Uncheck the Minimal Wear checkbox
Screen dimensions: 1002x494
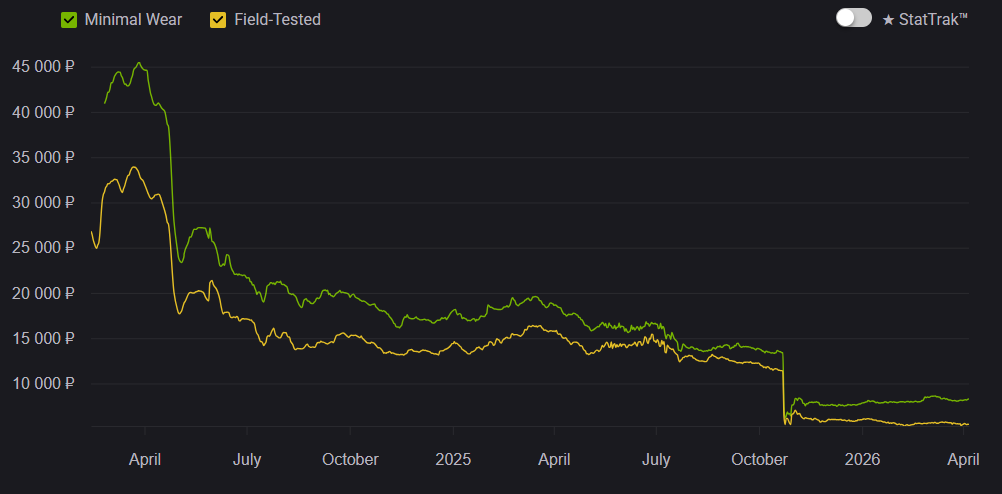click(x=69, y=20)
